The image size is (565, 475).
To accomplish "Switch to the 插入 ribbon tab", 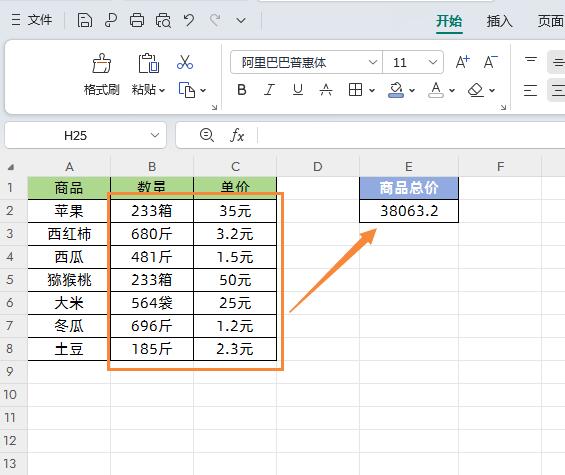I will [499, 21].
